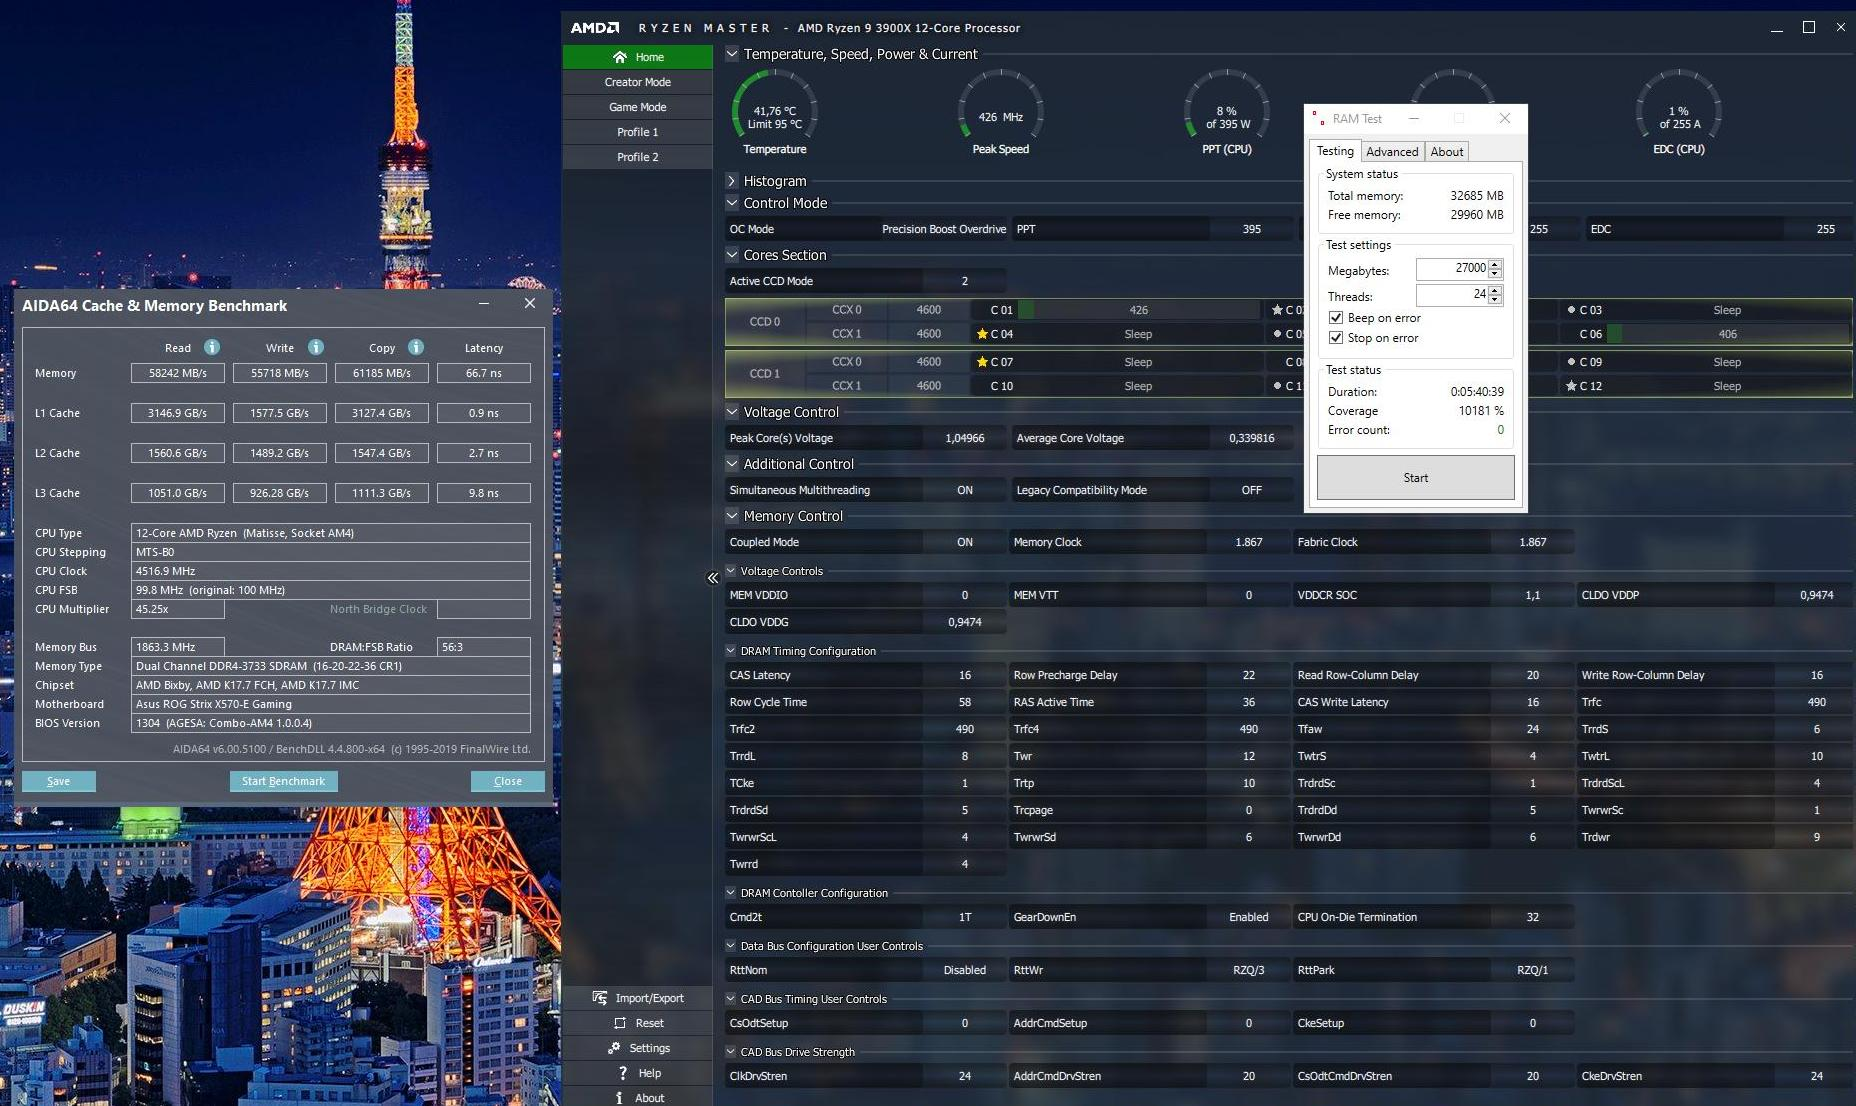This screenshot has height=1106, width=1856.
Task: Click the star icon beside core C 12
Action: coord(1571,386)
